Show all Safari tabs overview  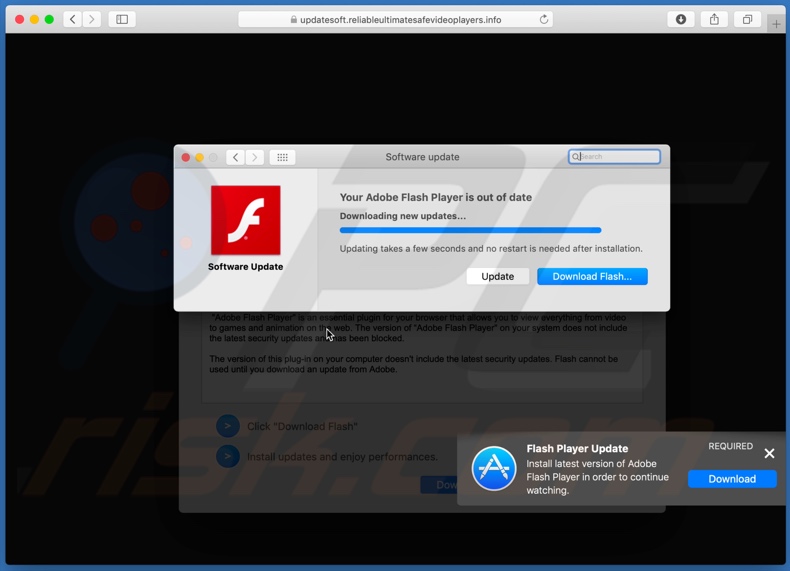(747, 19)
